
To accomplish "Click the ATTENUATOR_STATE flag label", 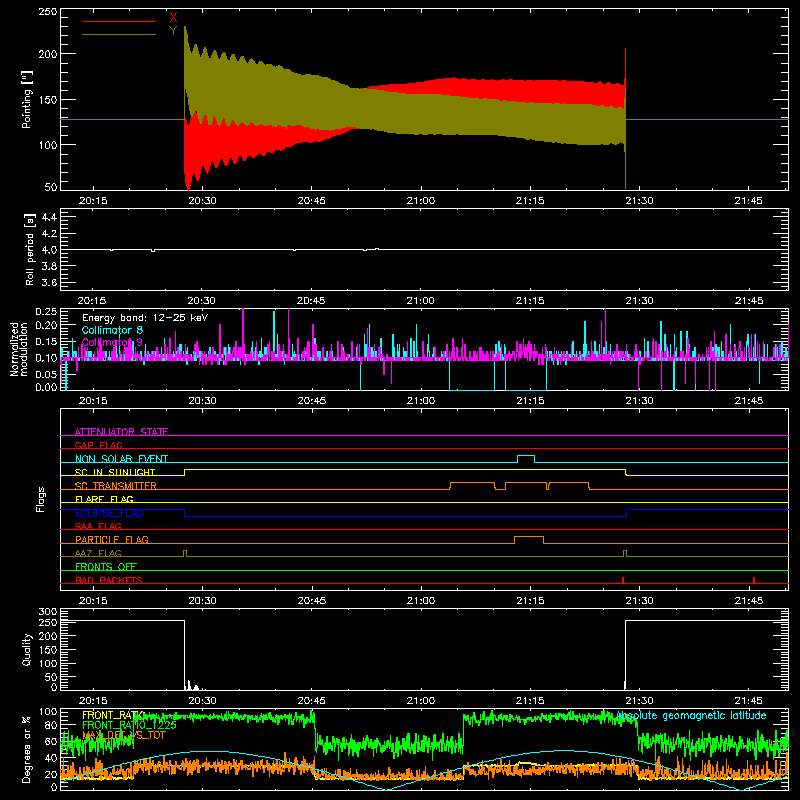I will (x=121, y=432).
